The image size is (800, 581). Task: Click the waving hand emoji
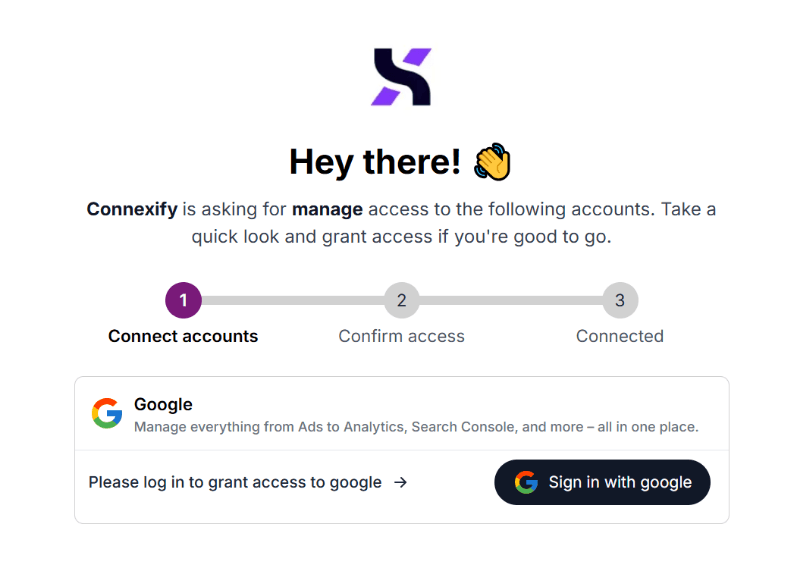[x=493, y=161]
